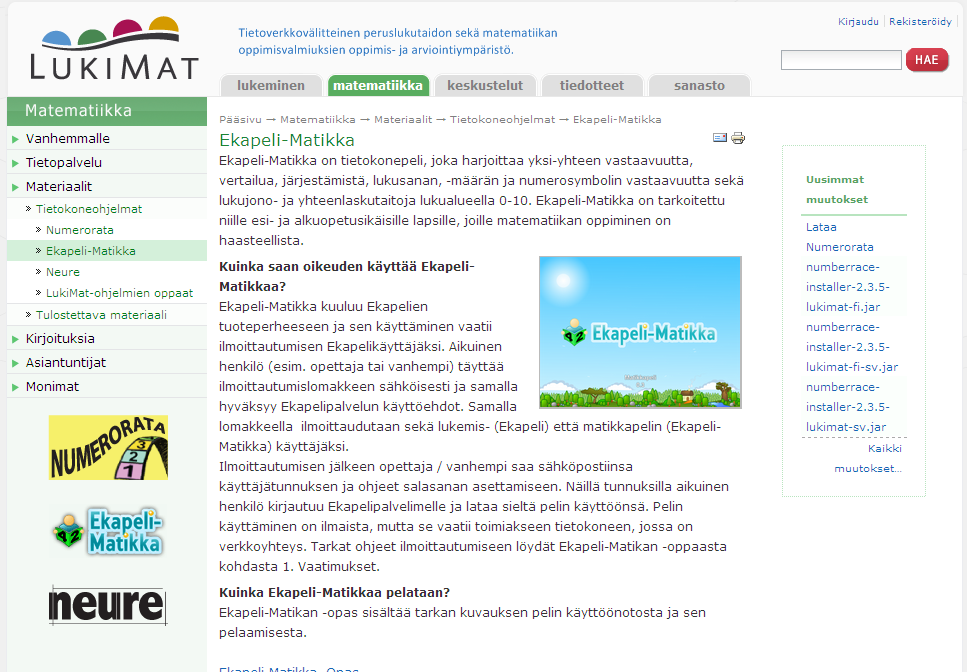Open Vanhemmalle in the sidebar

click(68, 139)
